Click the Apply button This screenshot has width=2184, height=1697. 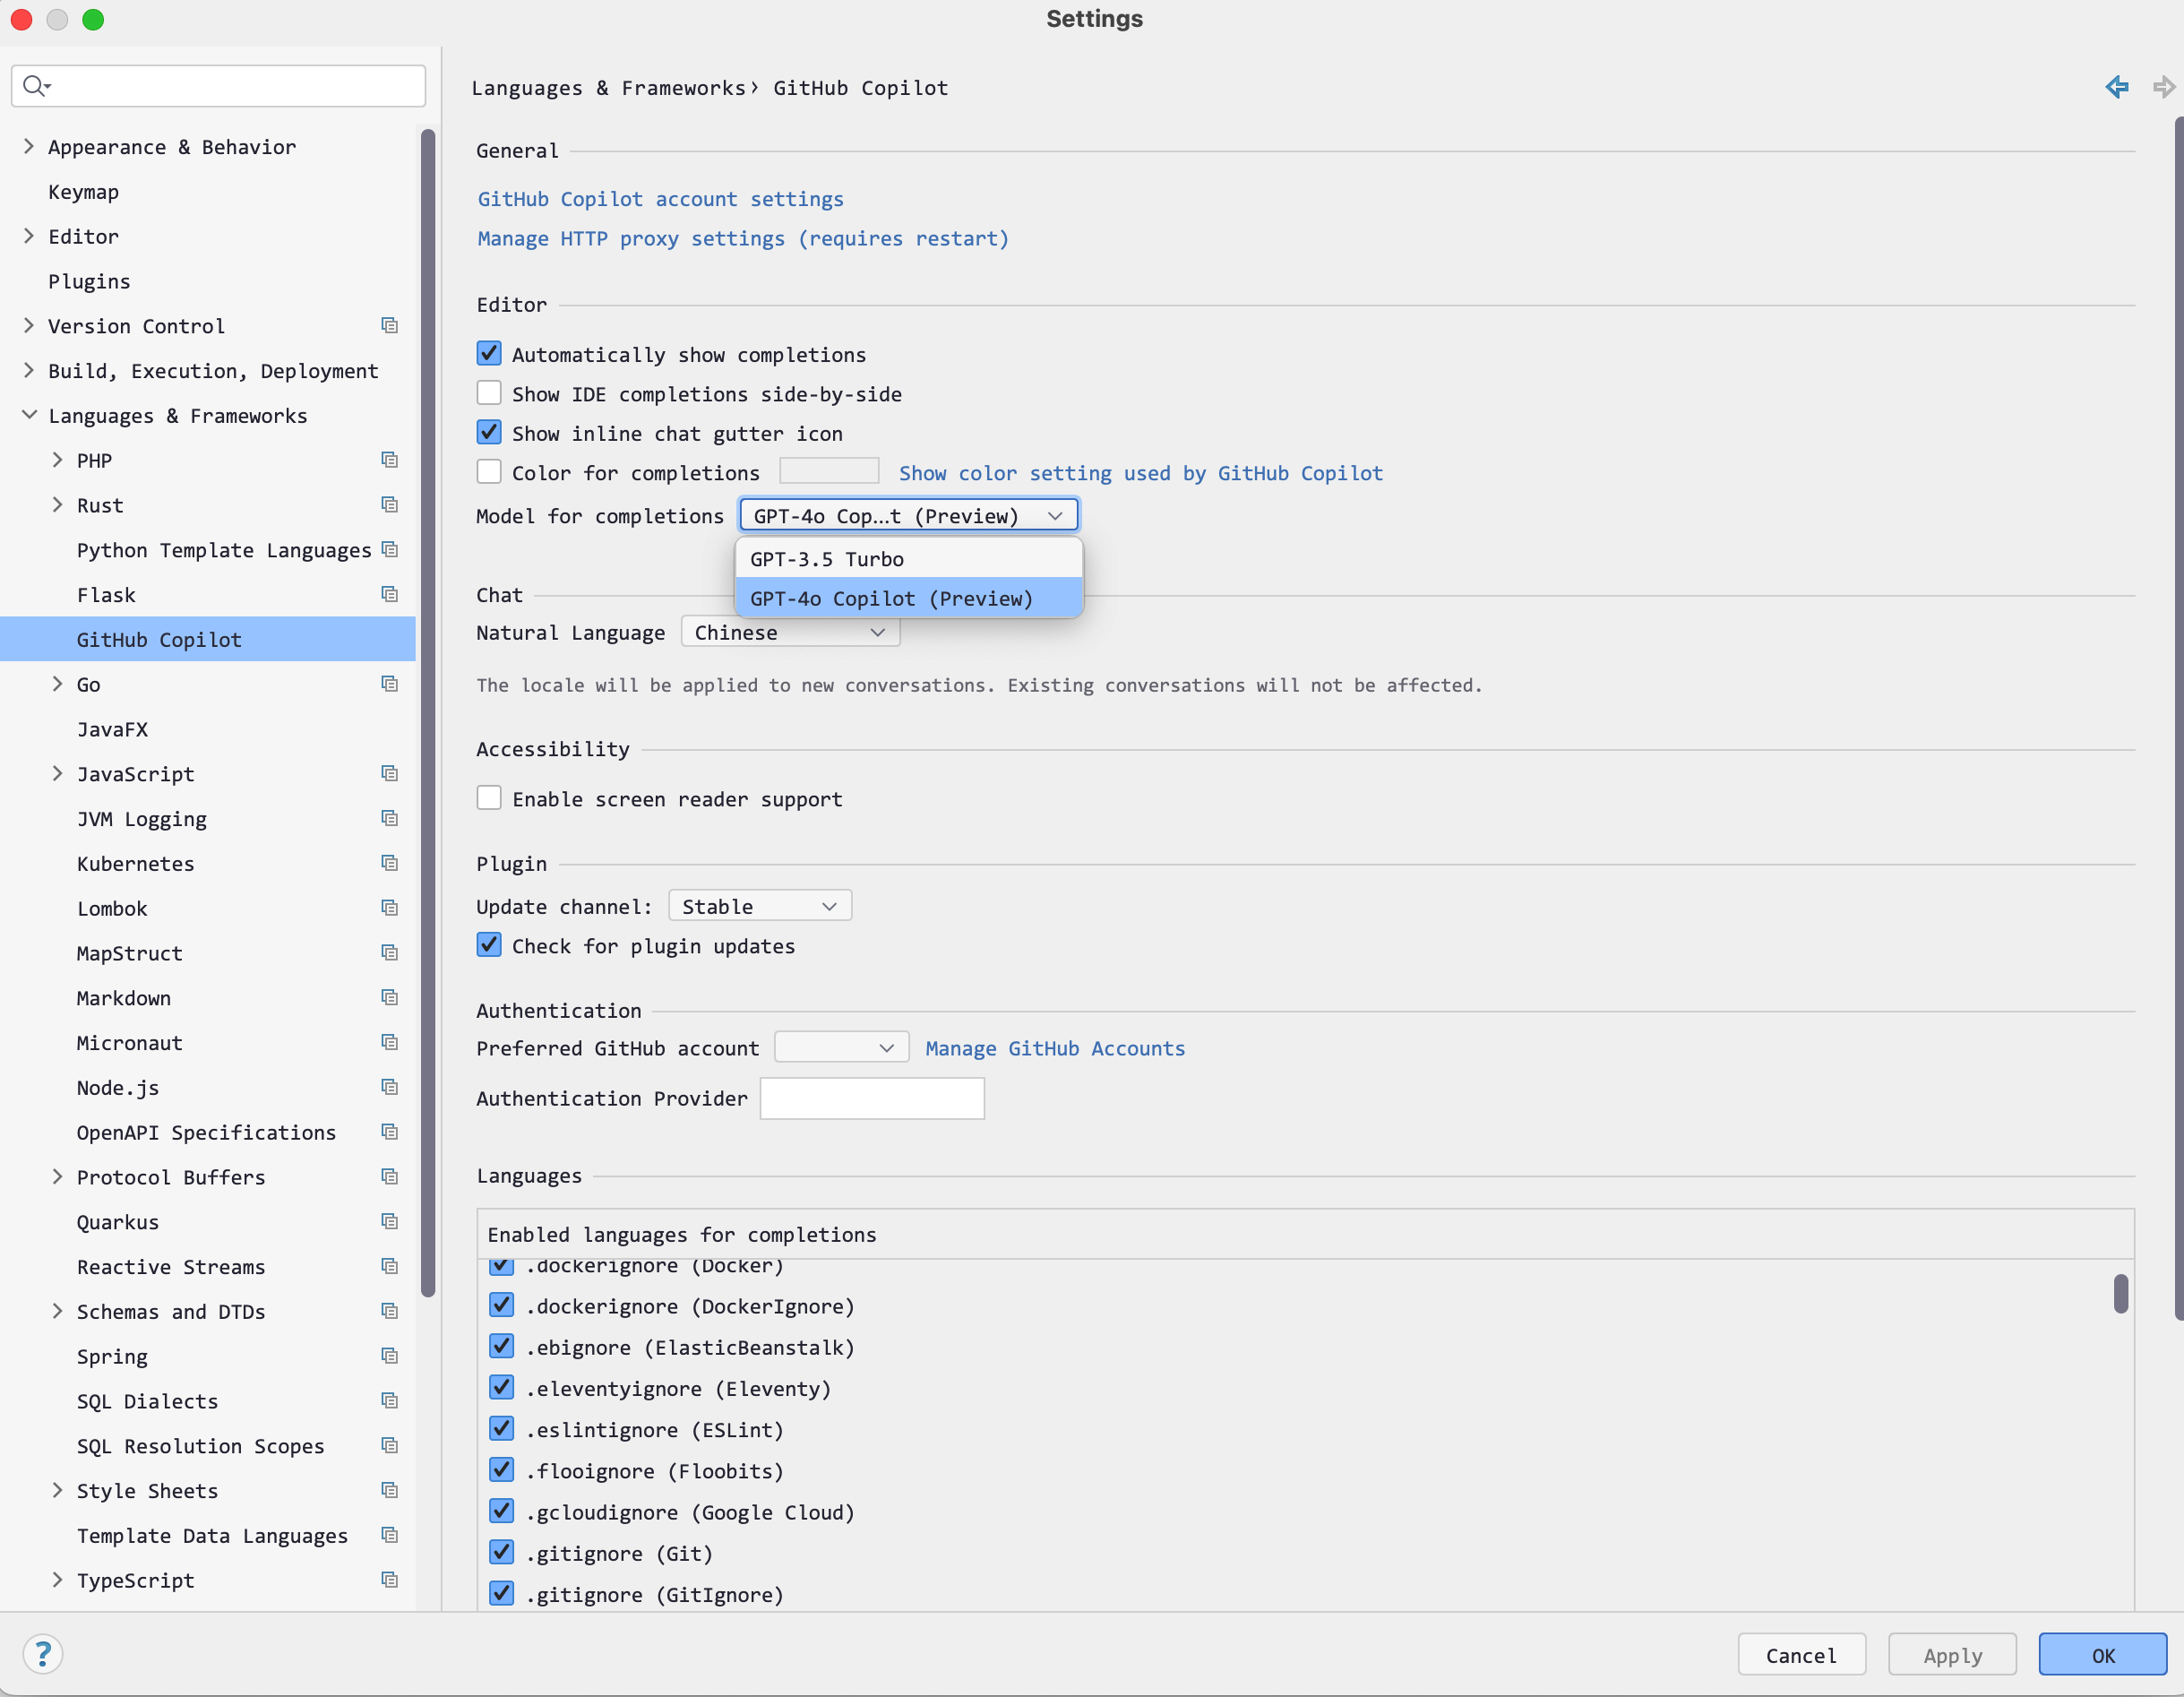pyautogui.click(x=1952, y=1655)
